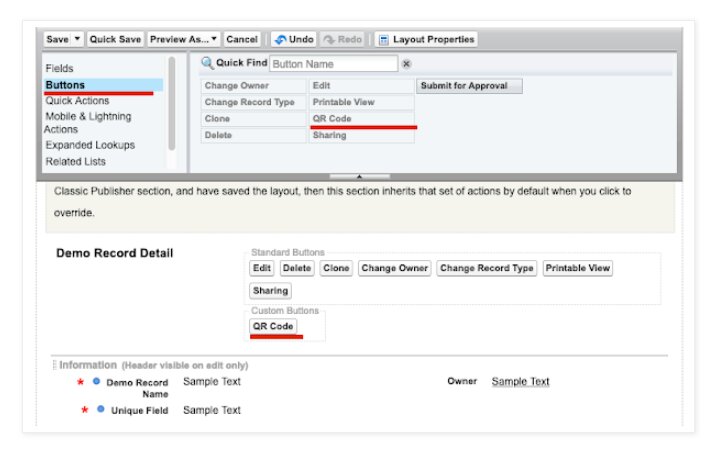This screenshot has height=460, width=718.
Task: Click the Cancel button
Action: click(x=242, y=39)
